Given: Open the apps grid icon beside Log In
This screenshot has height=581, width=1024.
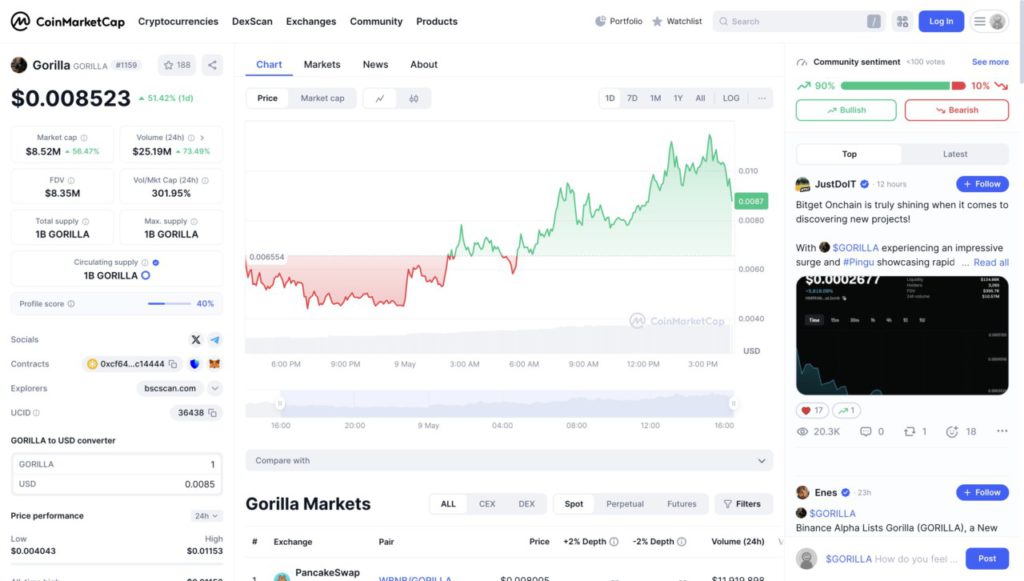Looking at the screenshot, I should click(x=902, y=21).
